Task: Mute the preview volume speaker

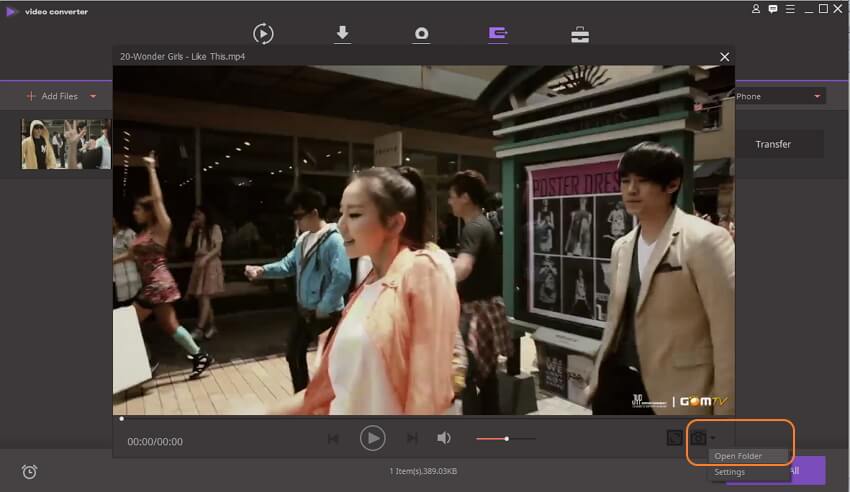Action: pyautogui.click(x=444, y=438)
